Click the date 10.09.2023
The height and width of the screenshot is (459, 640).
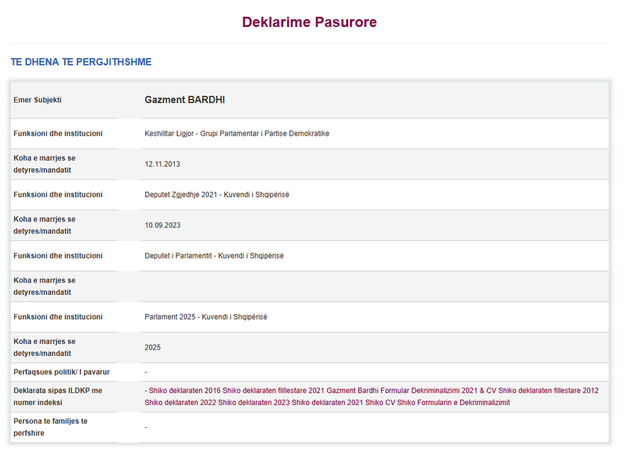click(x=162, y=225)
